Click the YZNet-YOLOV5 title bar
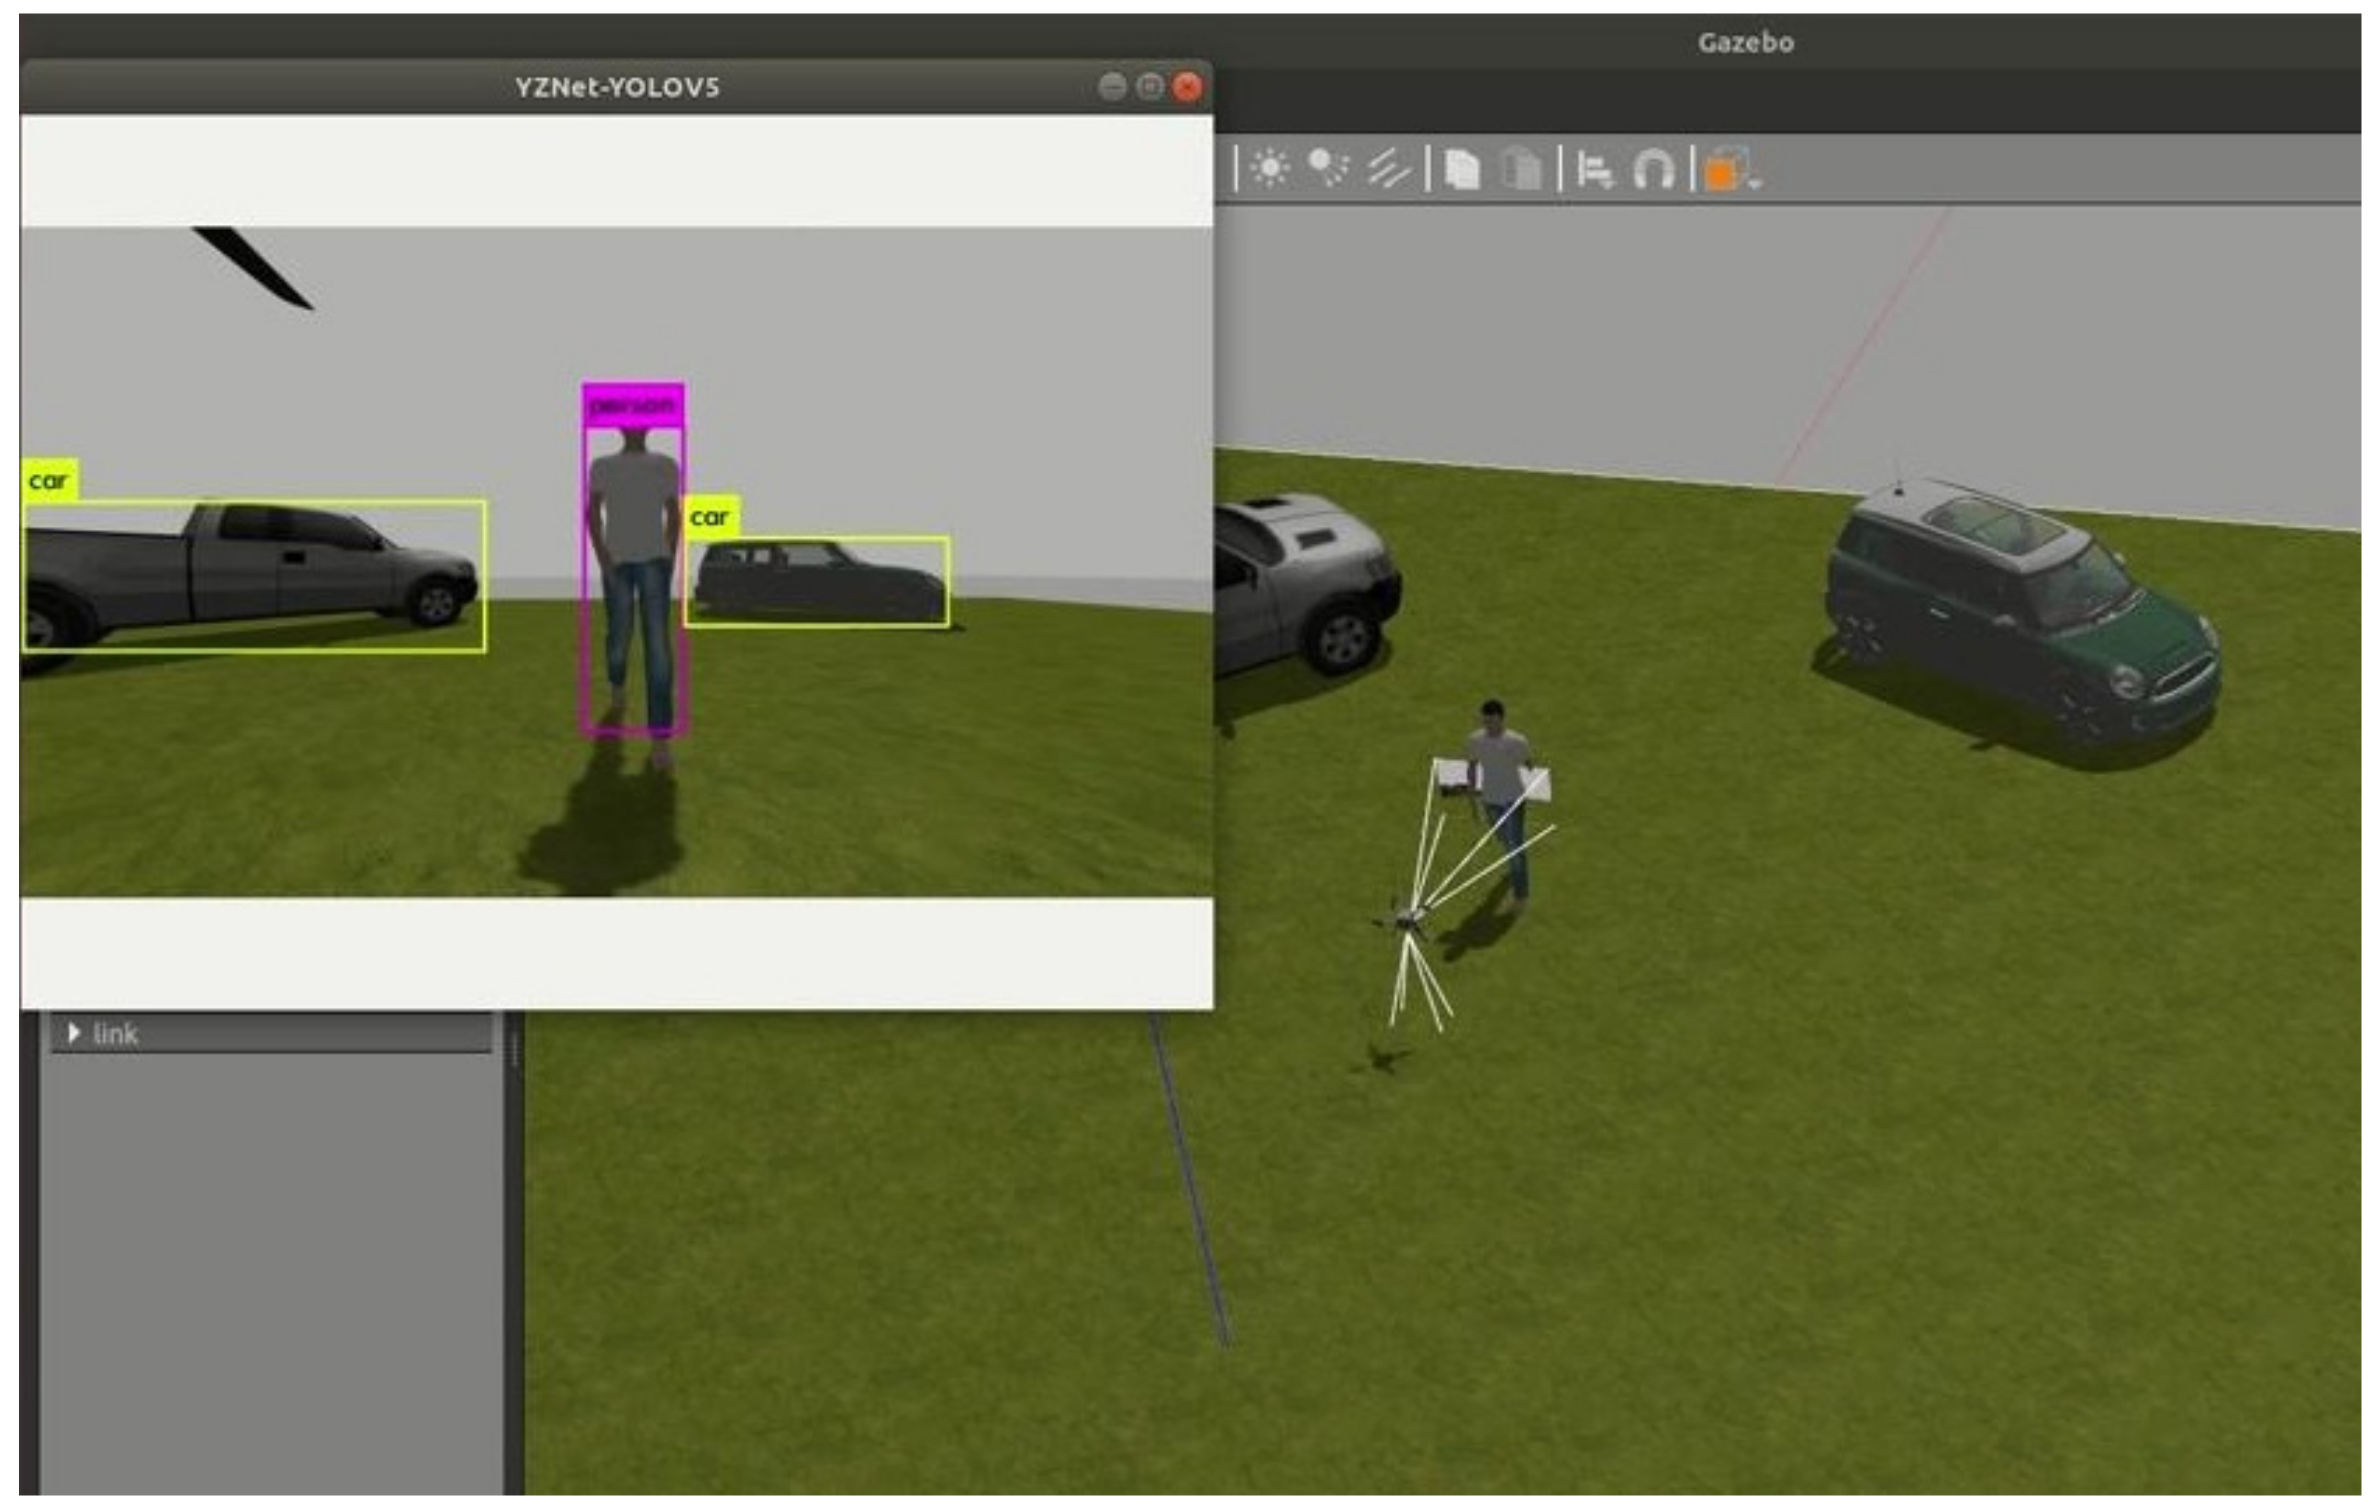Viewport: 2379px width, 1509px height. click(x=617, y=87)
